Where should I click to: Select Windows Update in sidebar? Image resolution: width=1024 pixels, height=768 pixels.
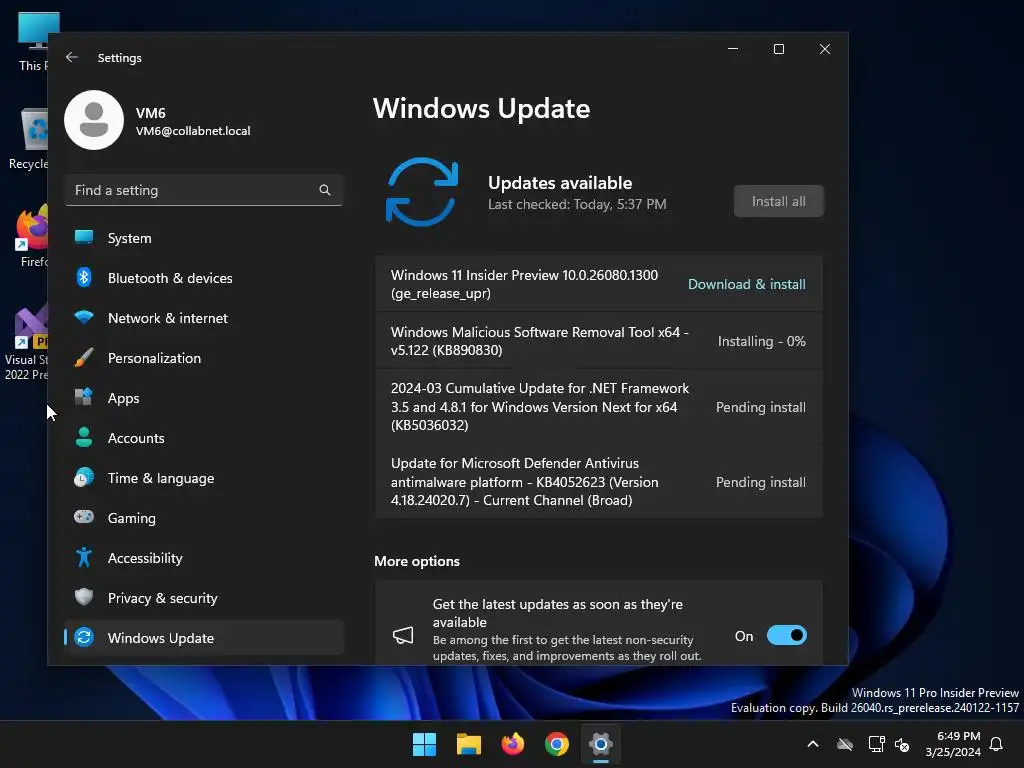pyautogui.click(x=204, y=637)
